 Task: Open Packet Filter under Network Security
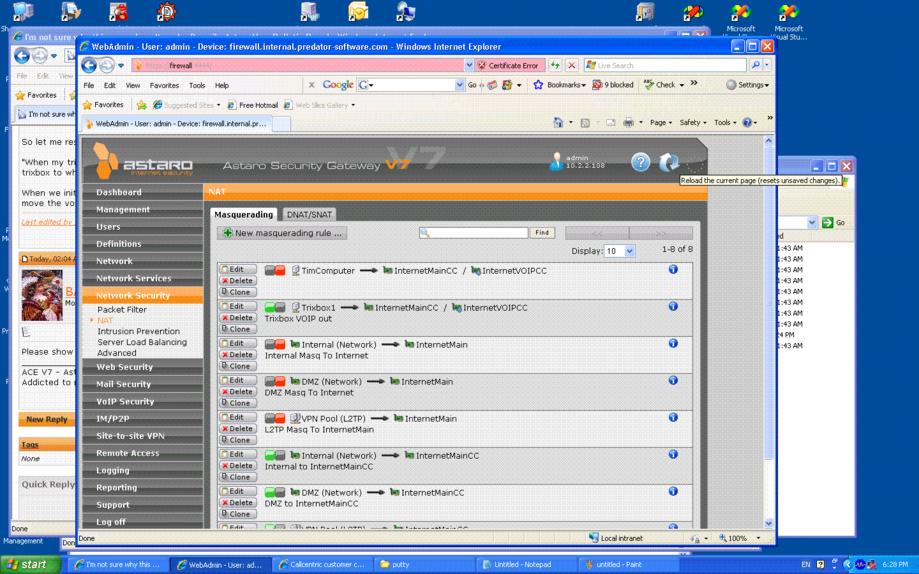pyautogui.click(x=122, y=310)
